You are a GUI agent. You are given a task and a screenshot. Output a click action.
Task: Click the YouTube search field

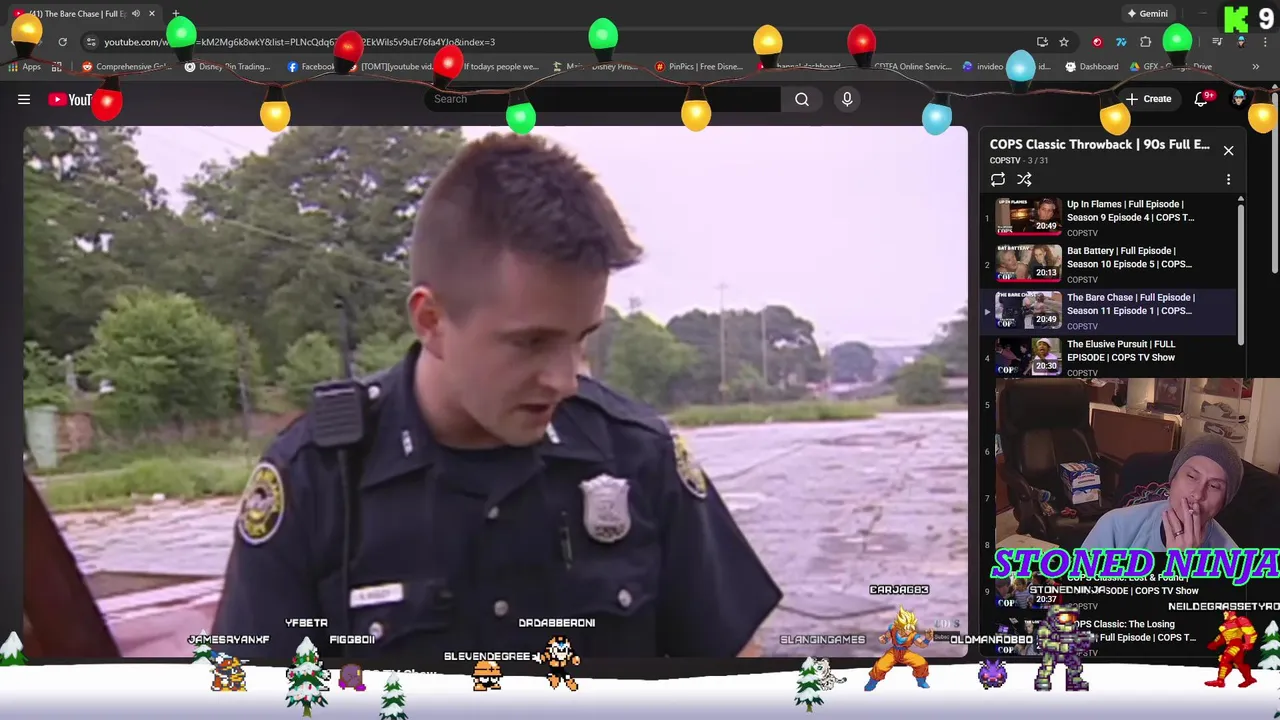603,99
